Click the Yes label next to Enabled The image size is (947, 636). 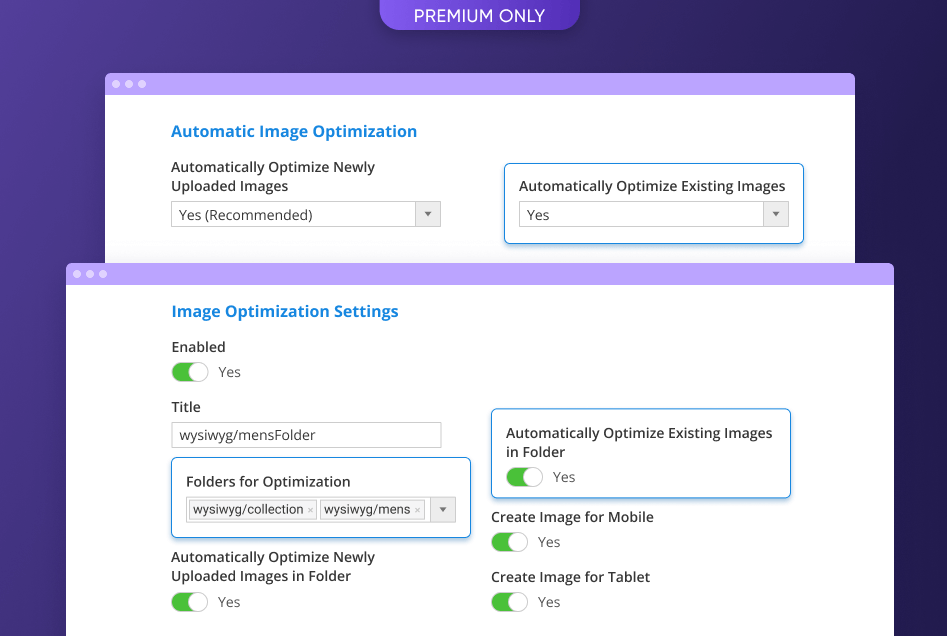coord(229,372)
